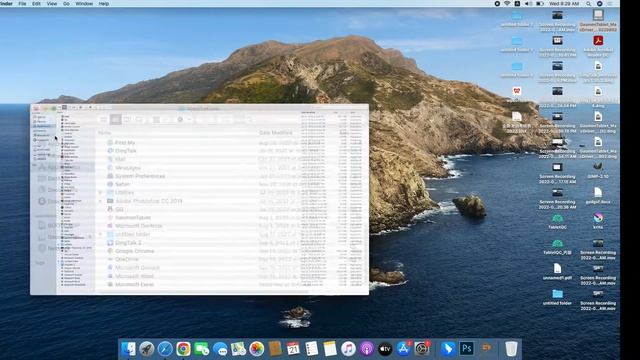Image resolution: width=640 pixels, height=360 pixels.
Task: Open Music app in the Dock
Action: tap(348, 349)
